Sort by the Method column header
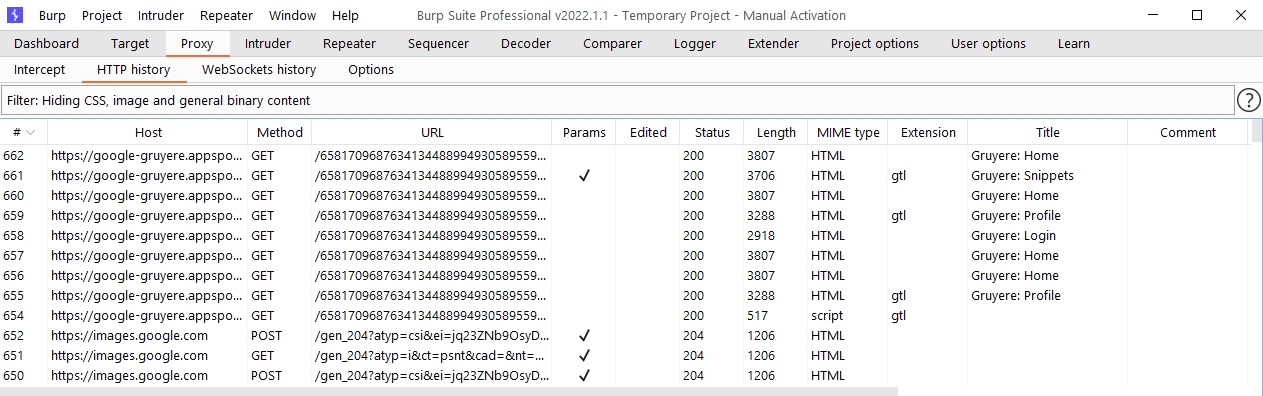This screenshot has height=396, width=1263. (x=280, y=132)
